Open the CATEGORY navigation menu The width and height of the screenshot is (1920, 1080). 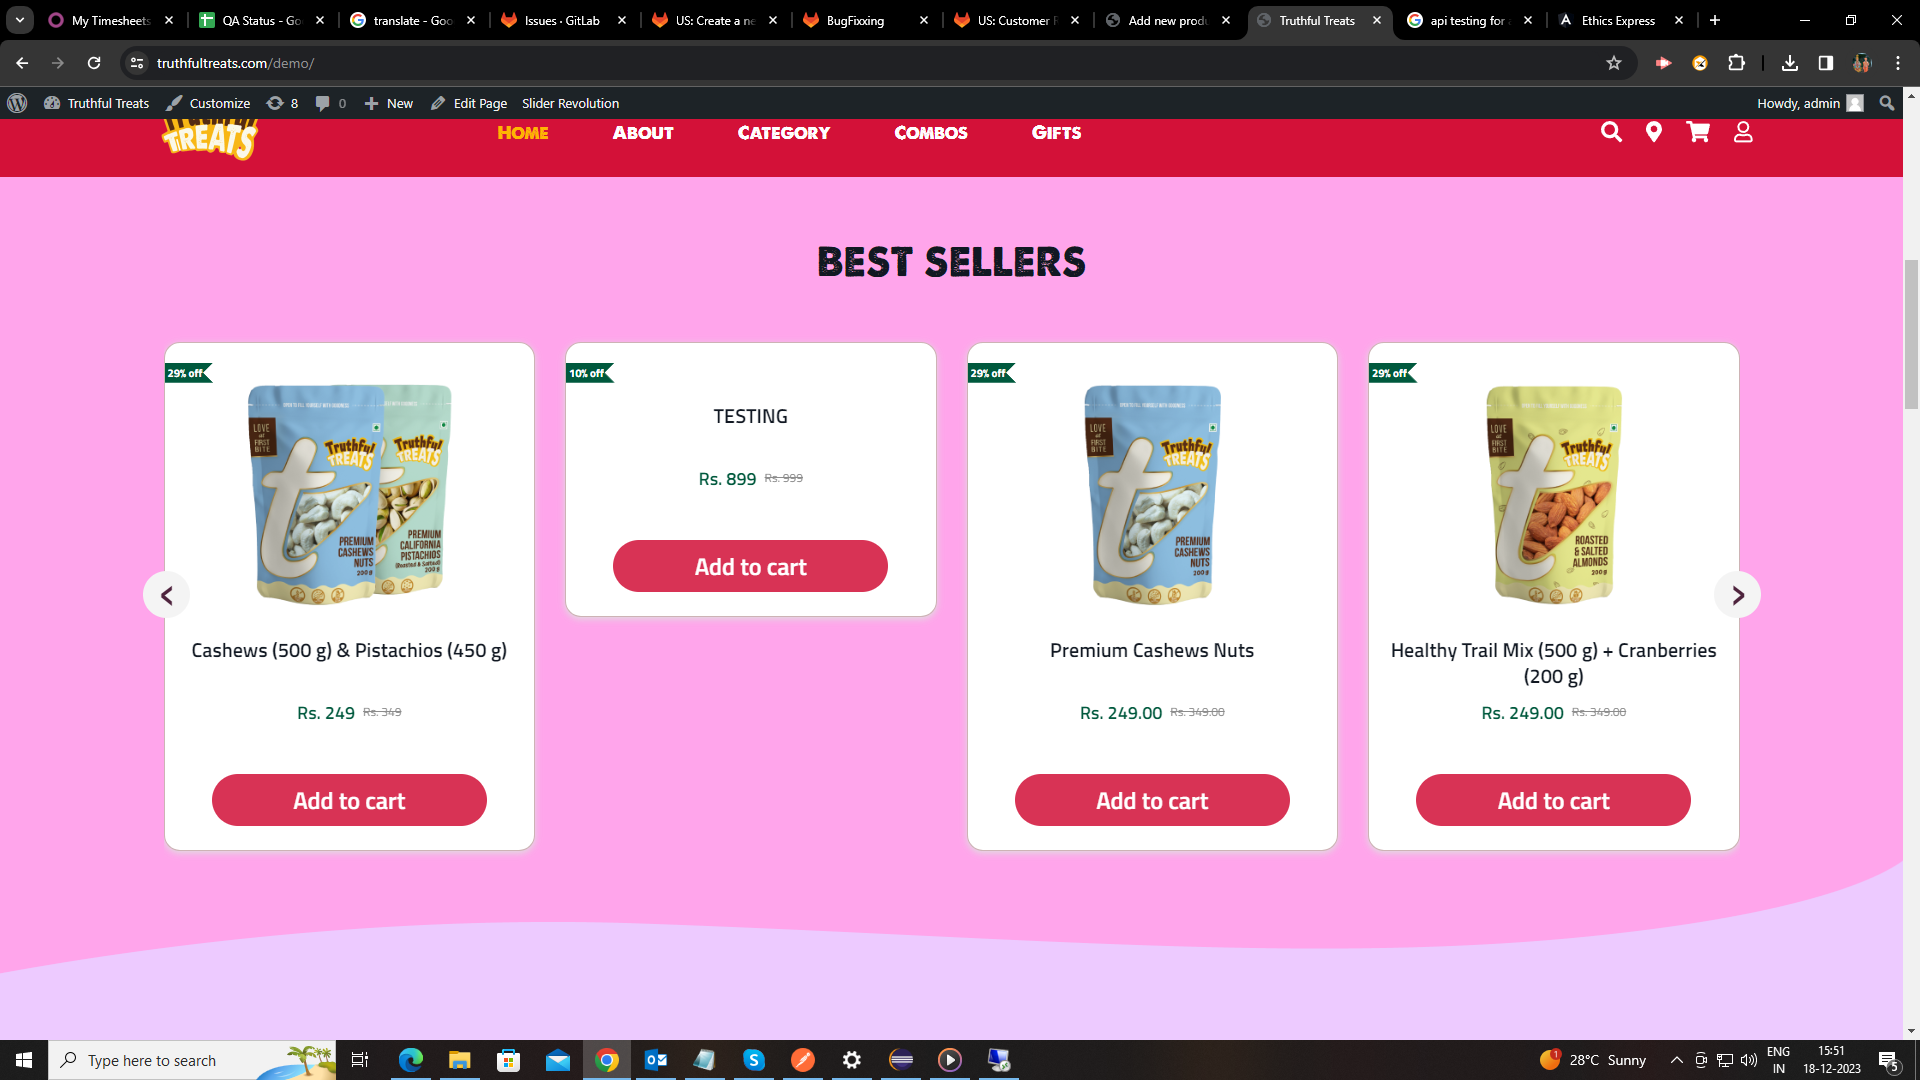click(x=784, y=133)
